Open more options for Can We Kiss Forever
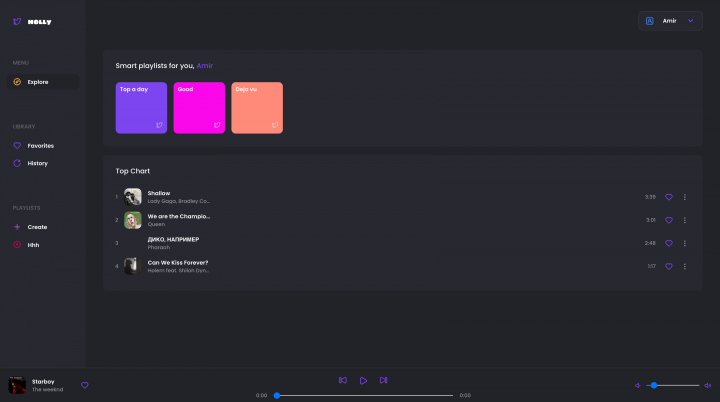 (685, 266)
